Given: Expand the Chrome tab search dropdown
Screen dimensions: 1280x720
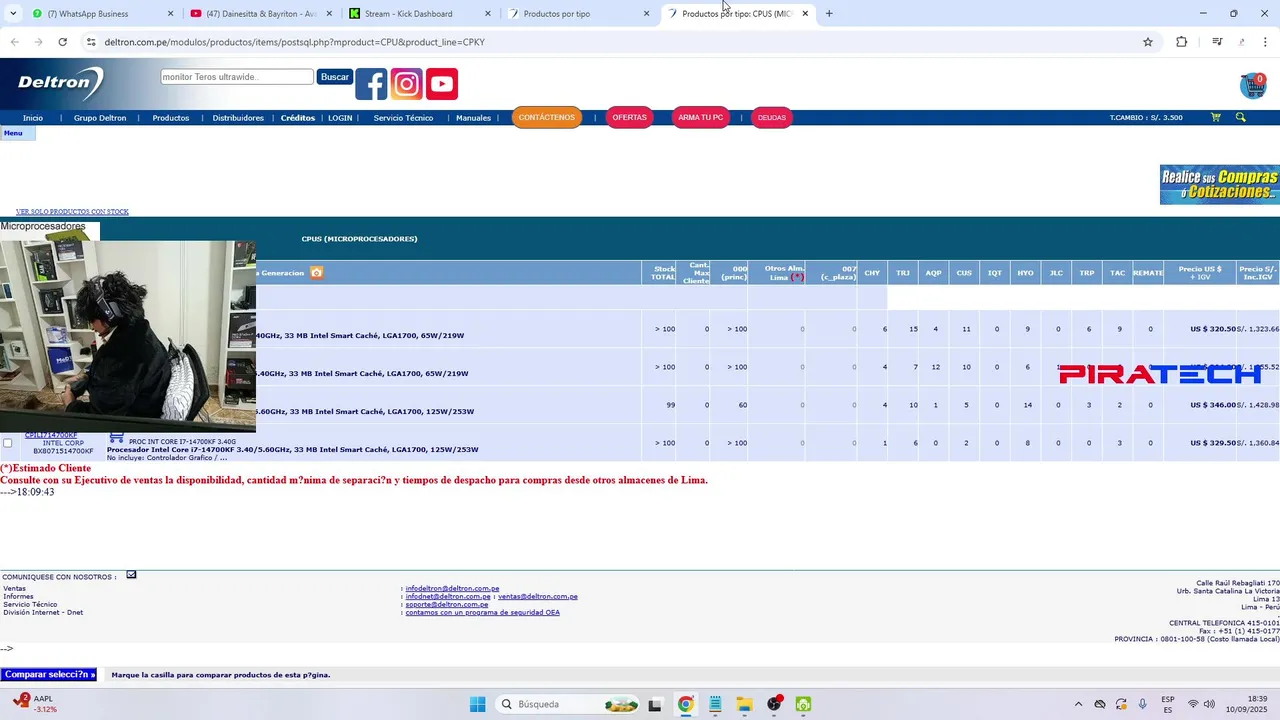Looking at the screenshot, I should point(12,14).
